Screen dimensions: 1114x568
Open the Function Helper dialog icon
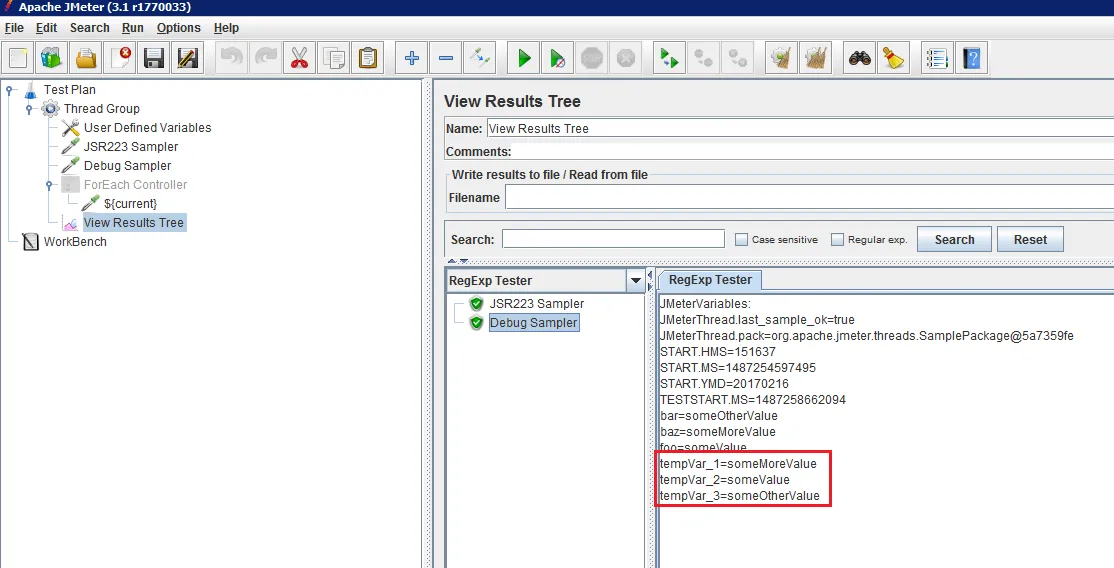click(x=937, y=58)
